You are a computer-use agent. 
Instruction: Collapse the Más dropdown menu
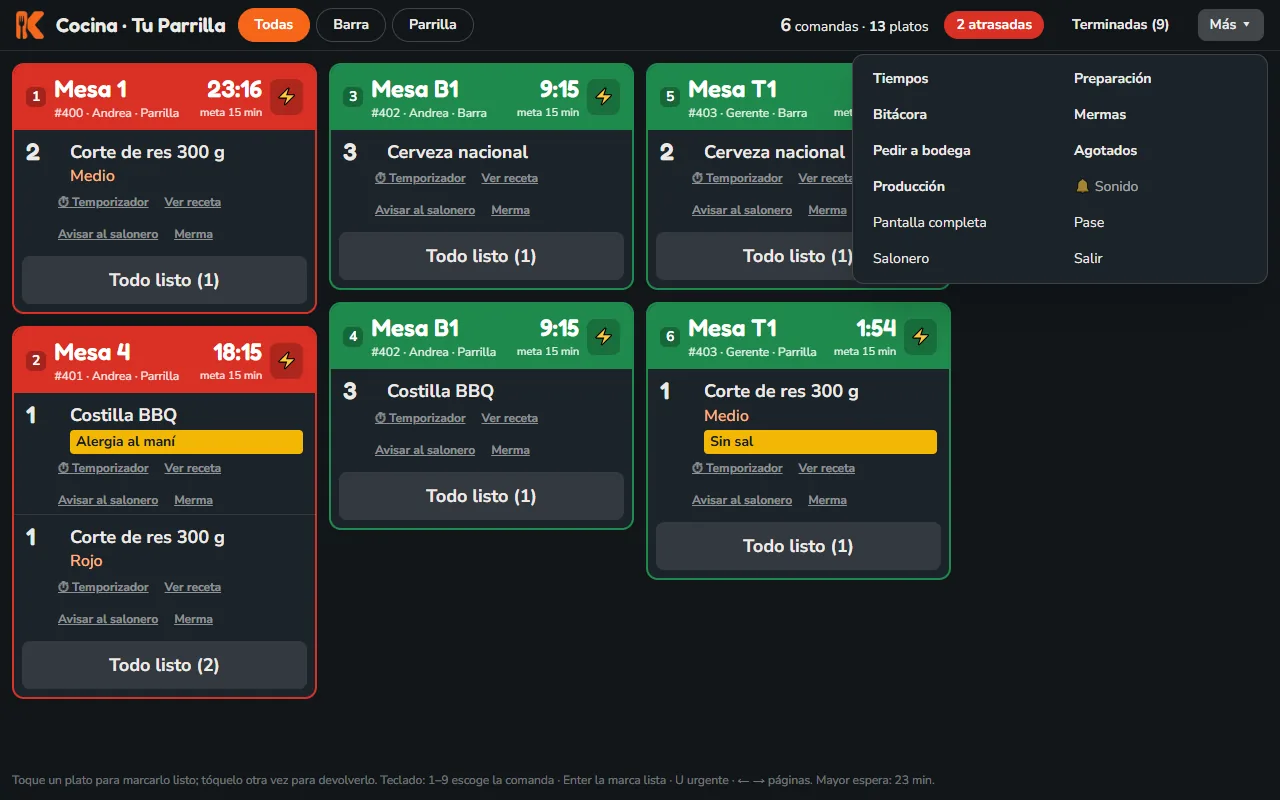pos(1230,25)
